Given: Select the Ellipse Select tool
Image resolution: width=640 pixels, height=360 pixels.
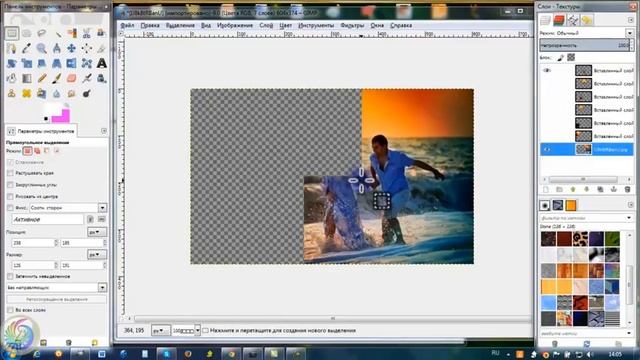Looking at the screenshot, I should point(27,33).
